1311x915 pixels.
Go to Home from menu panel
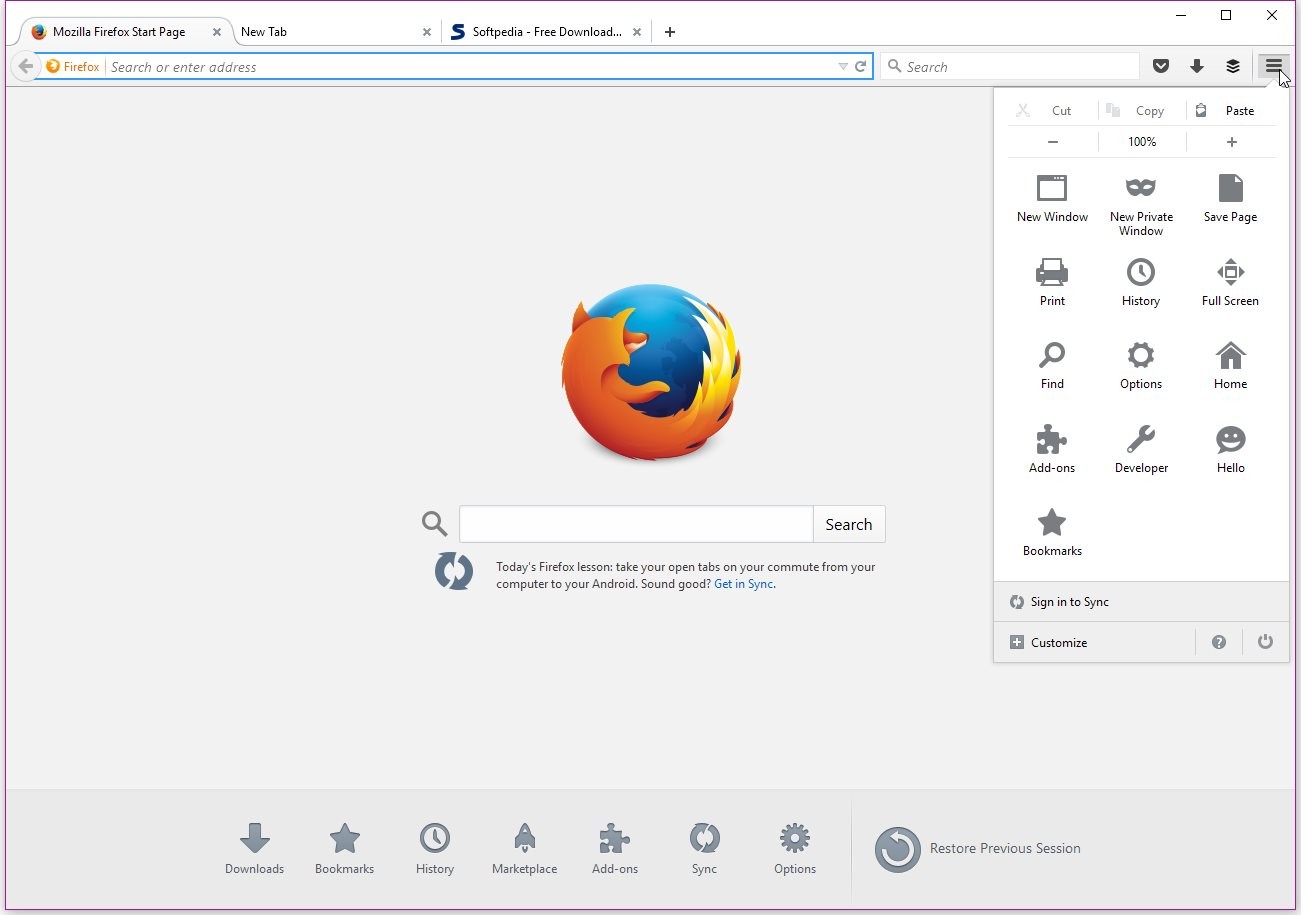click(1230, 365)
